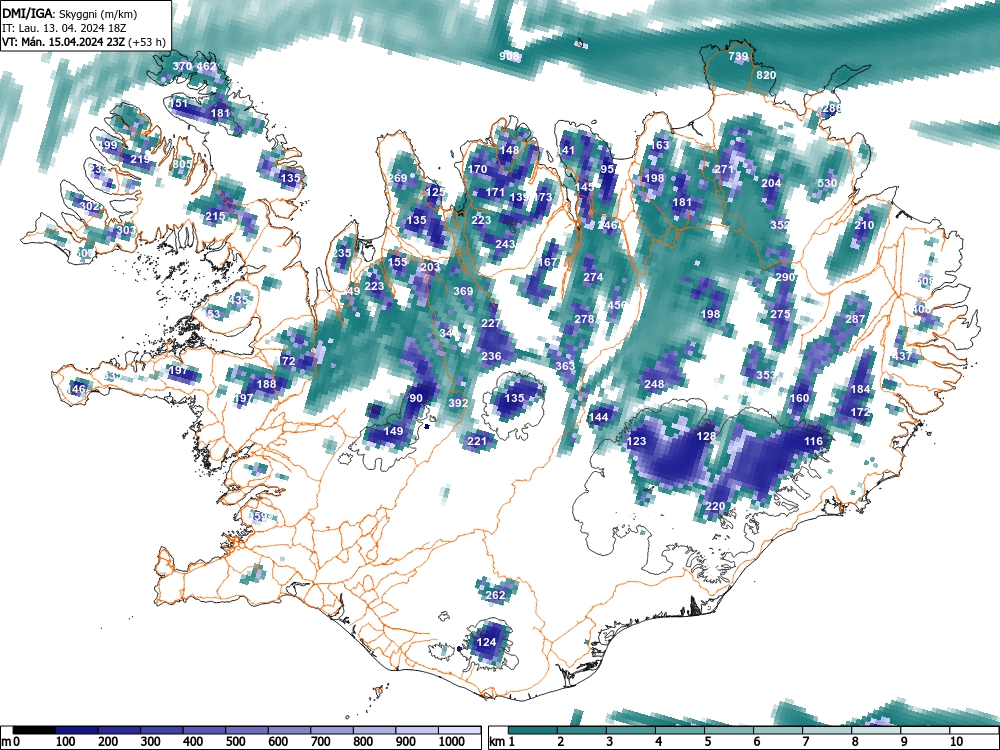Click the '392' visibility value
The width and height of the screenshot is (1000, 750).
coord(458,402)
